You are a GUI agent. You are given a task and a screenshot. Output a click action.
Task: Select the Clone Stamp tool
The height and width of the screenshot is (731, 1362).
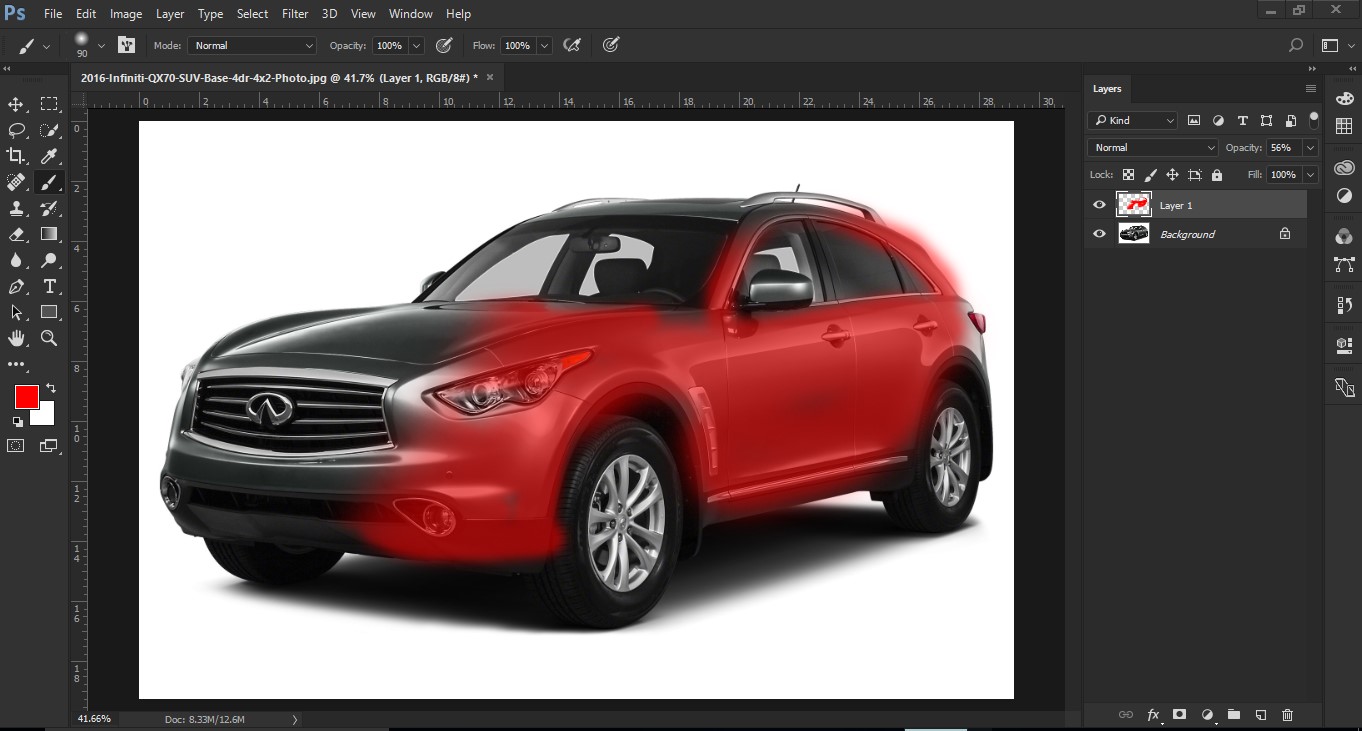coord(16,208)
